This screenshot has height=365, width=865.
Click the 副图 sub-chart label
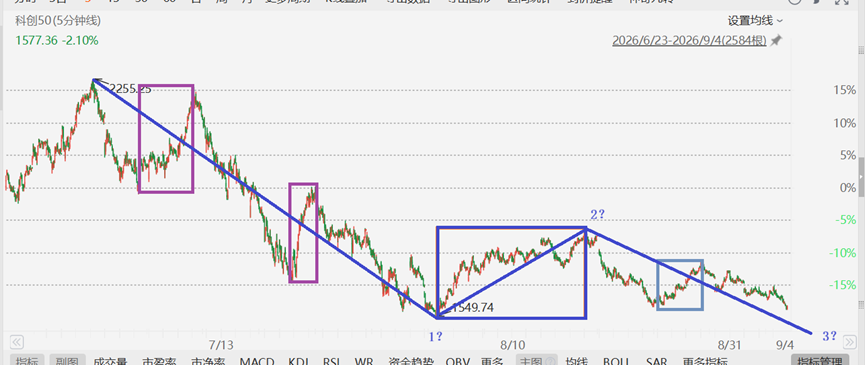(x=68, y=361)
